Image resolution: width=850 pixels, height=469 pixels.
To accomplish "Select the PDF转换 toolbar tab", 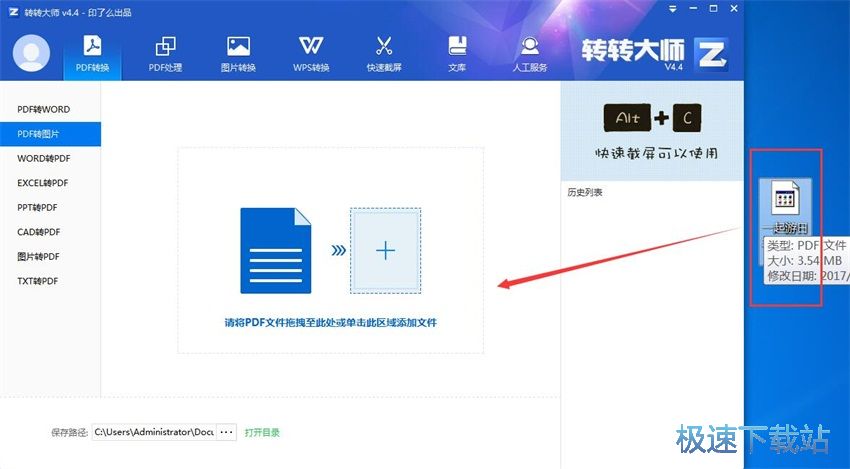I will coord(93,53).
